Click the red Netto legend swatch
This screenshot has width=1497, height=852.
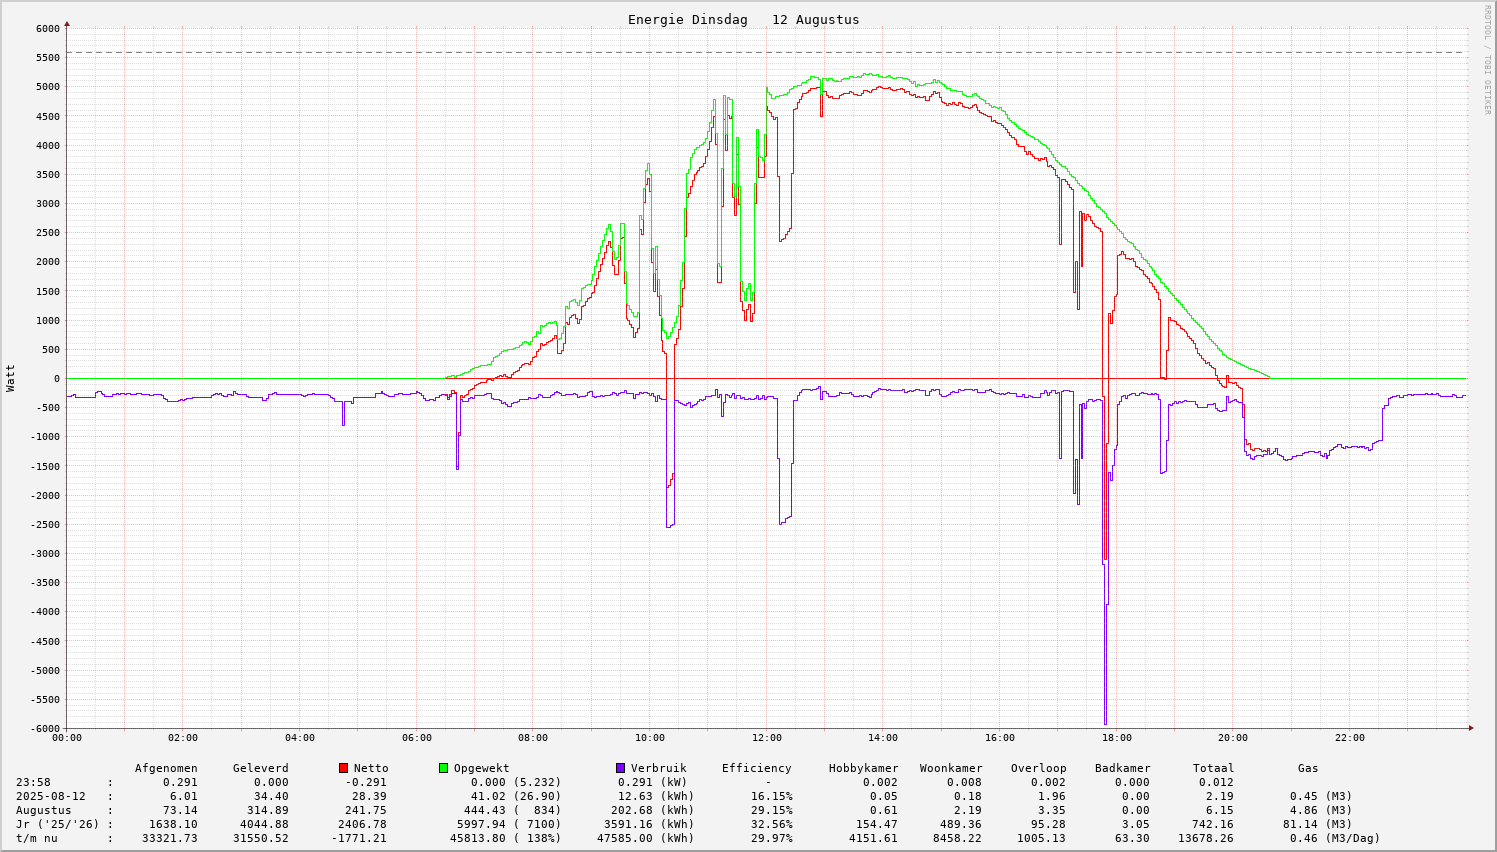[x=343, y=768]
